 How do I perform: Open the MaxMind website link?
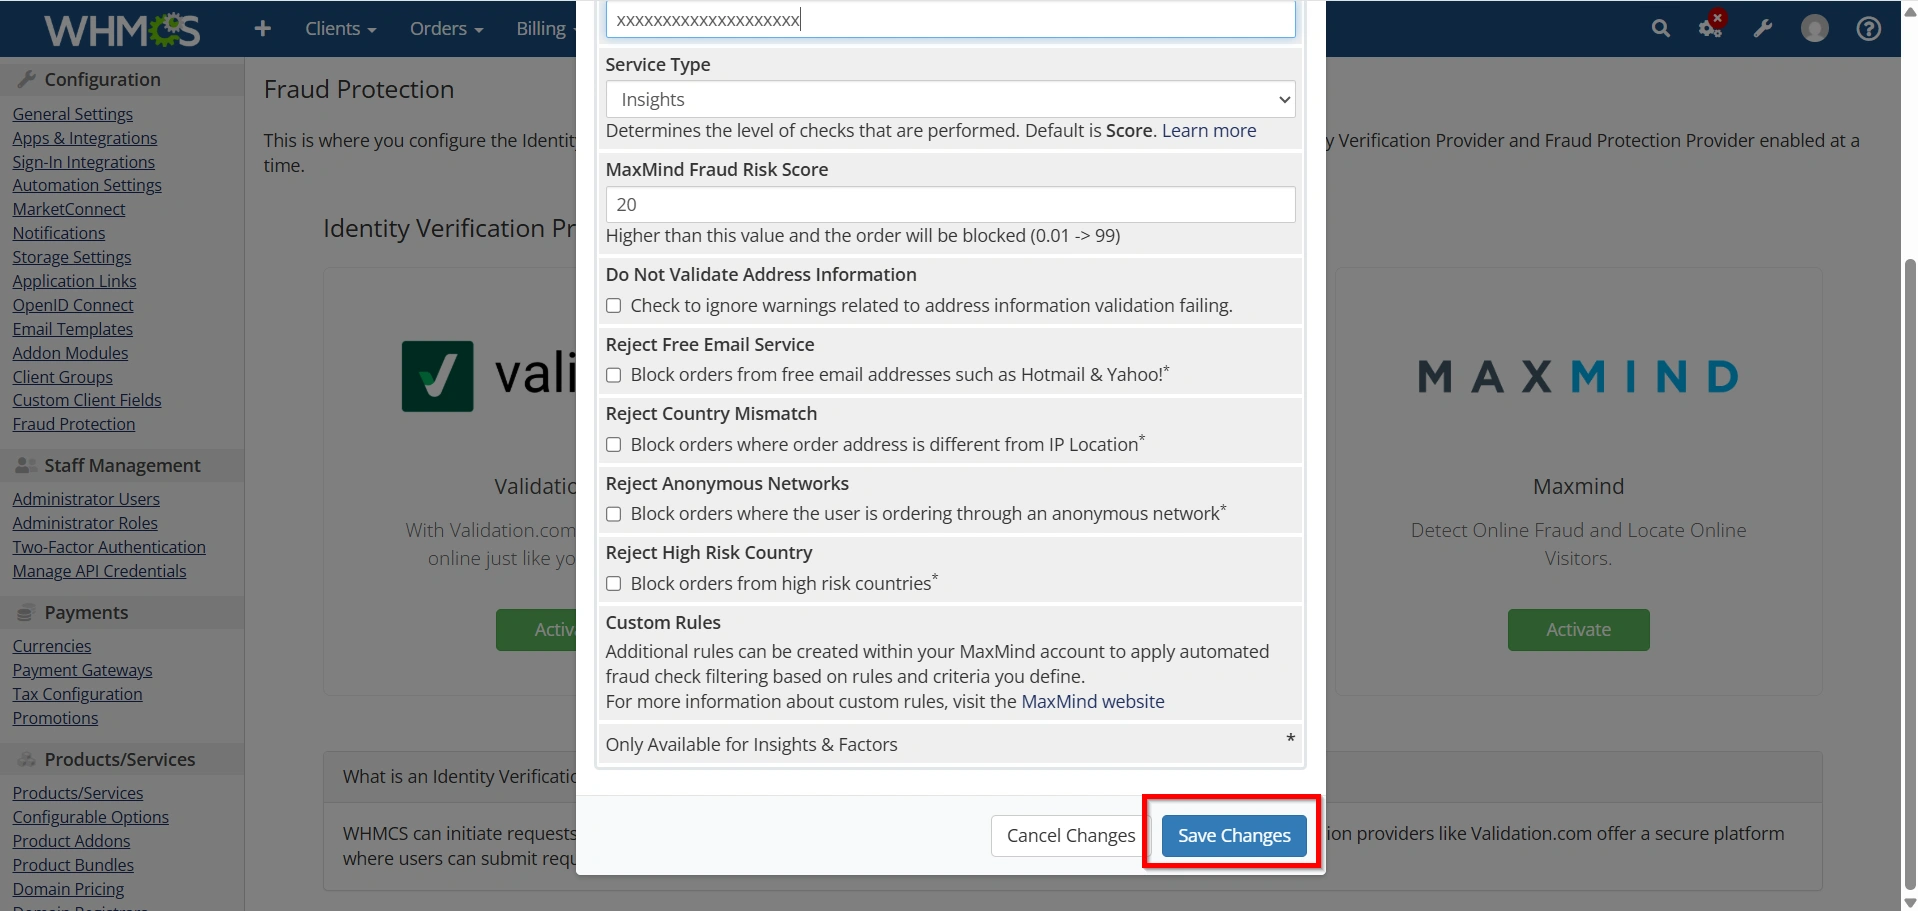(1093, 702)
